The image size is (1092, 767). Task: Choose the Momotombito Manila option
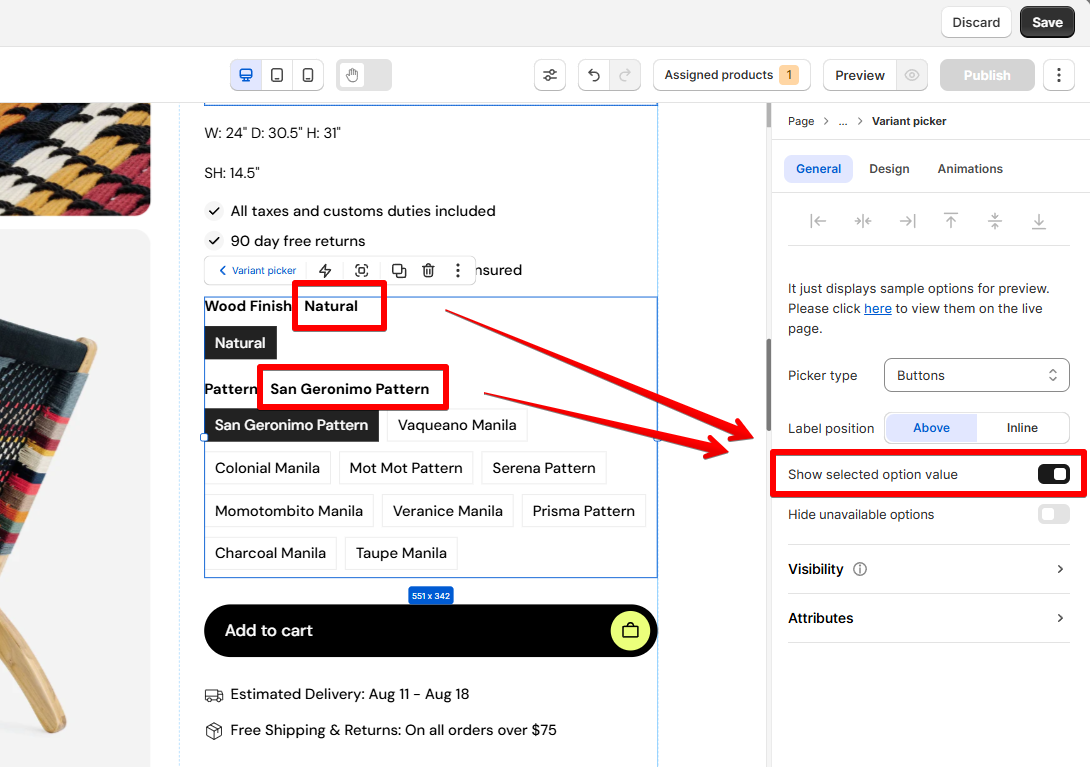289,511
